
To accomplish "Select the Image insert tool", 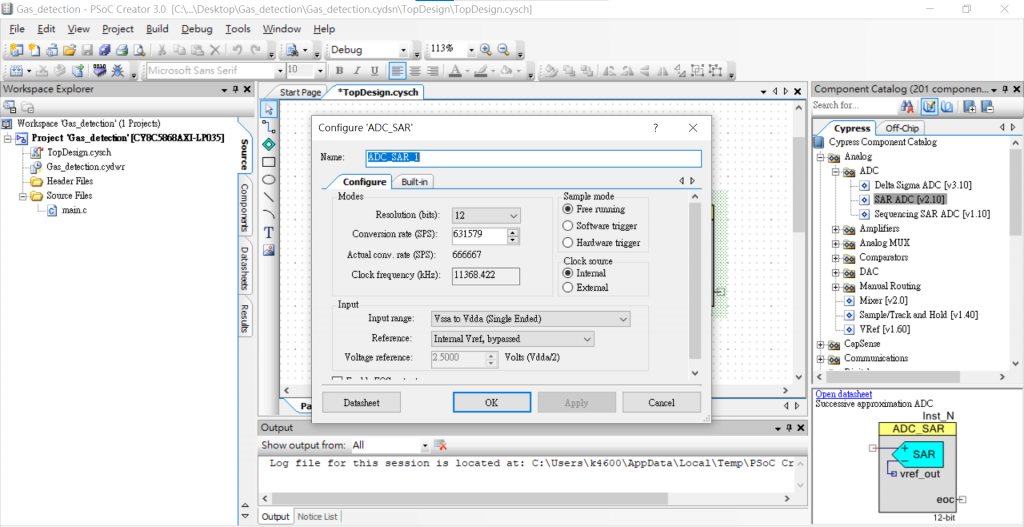I will click(268, 249).
